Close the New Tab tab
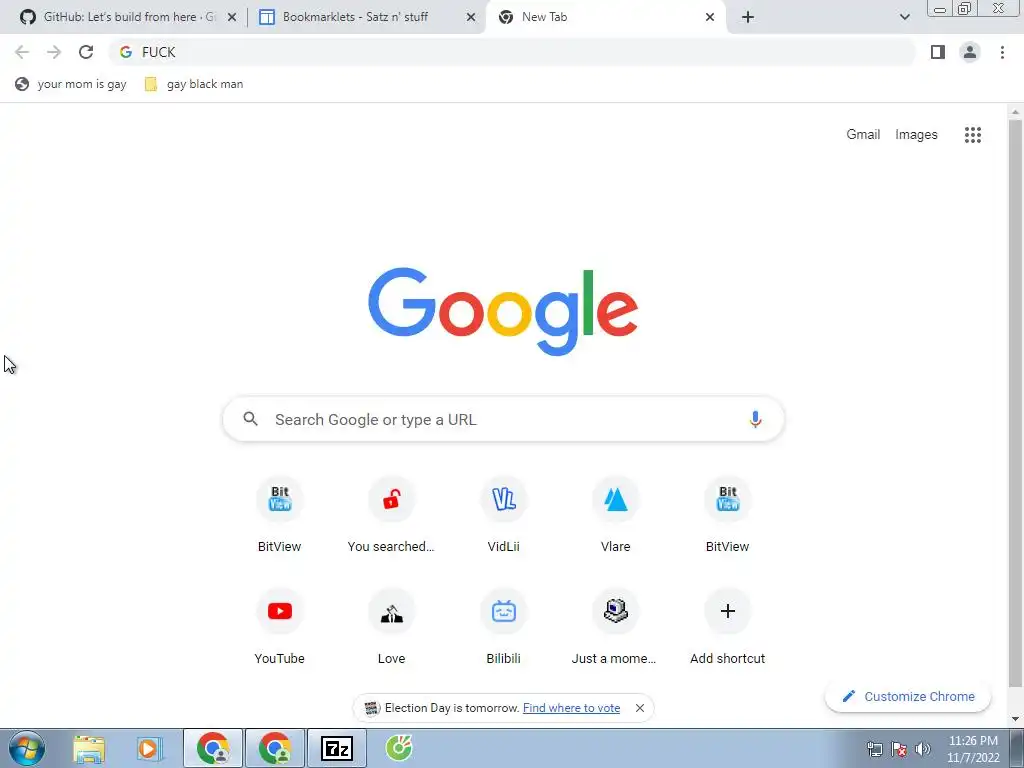1024x768 pixels. tap(710, 17)
